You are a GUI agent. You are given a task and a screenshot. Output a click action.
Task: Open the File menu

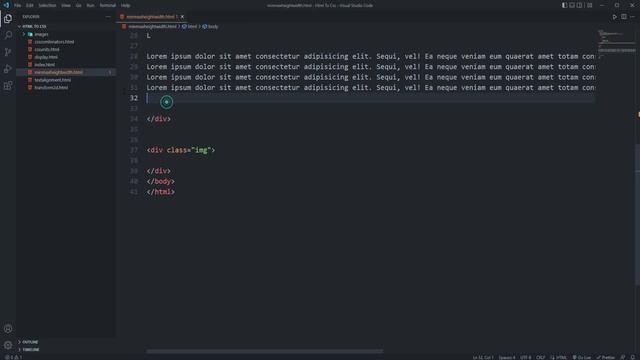tap(18, 5)
